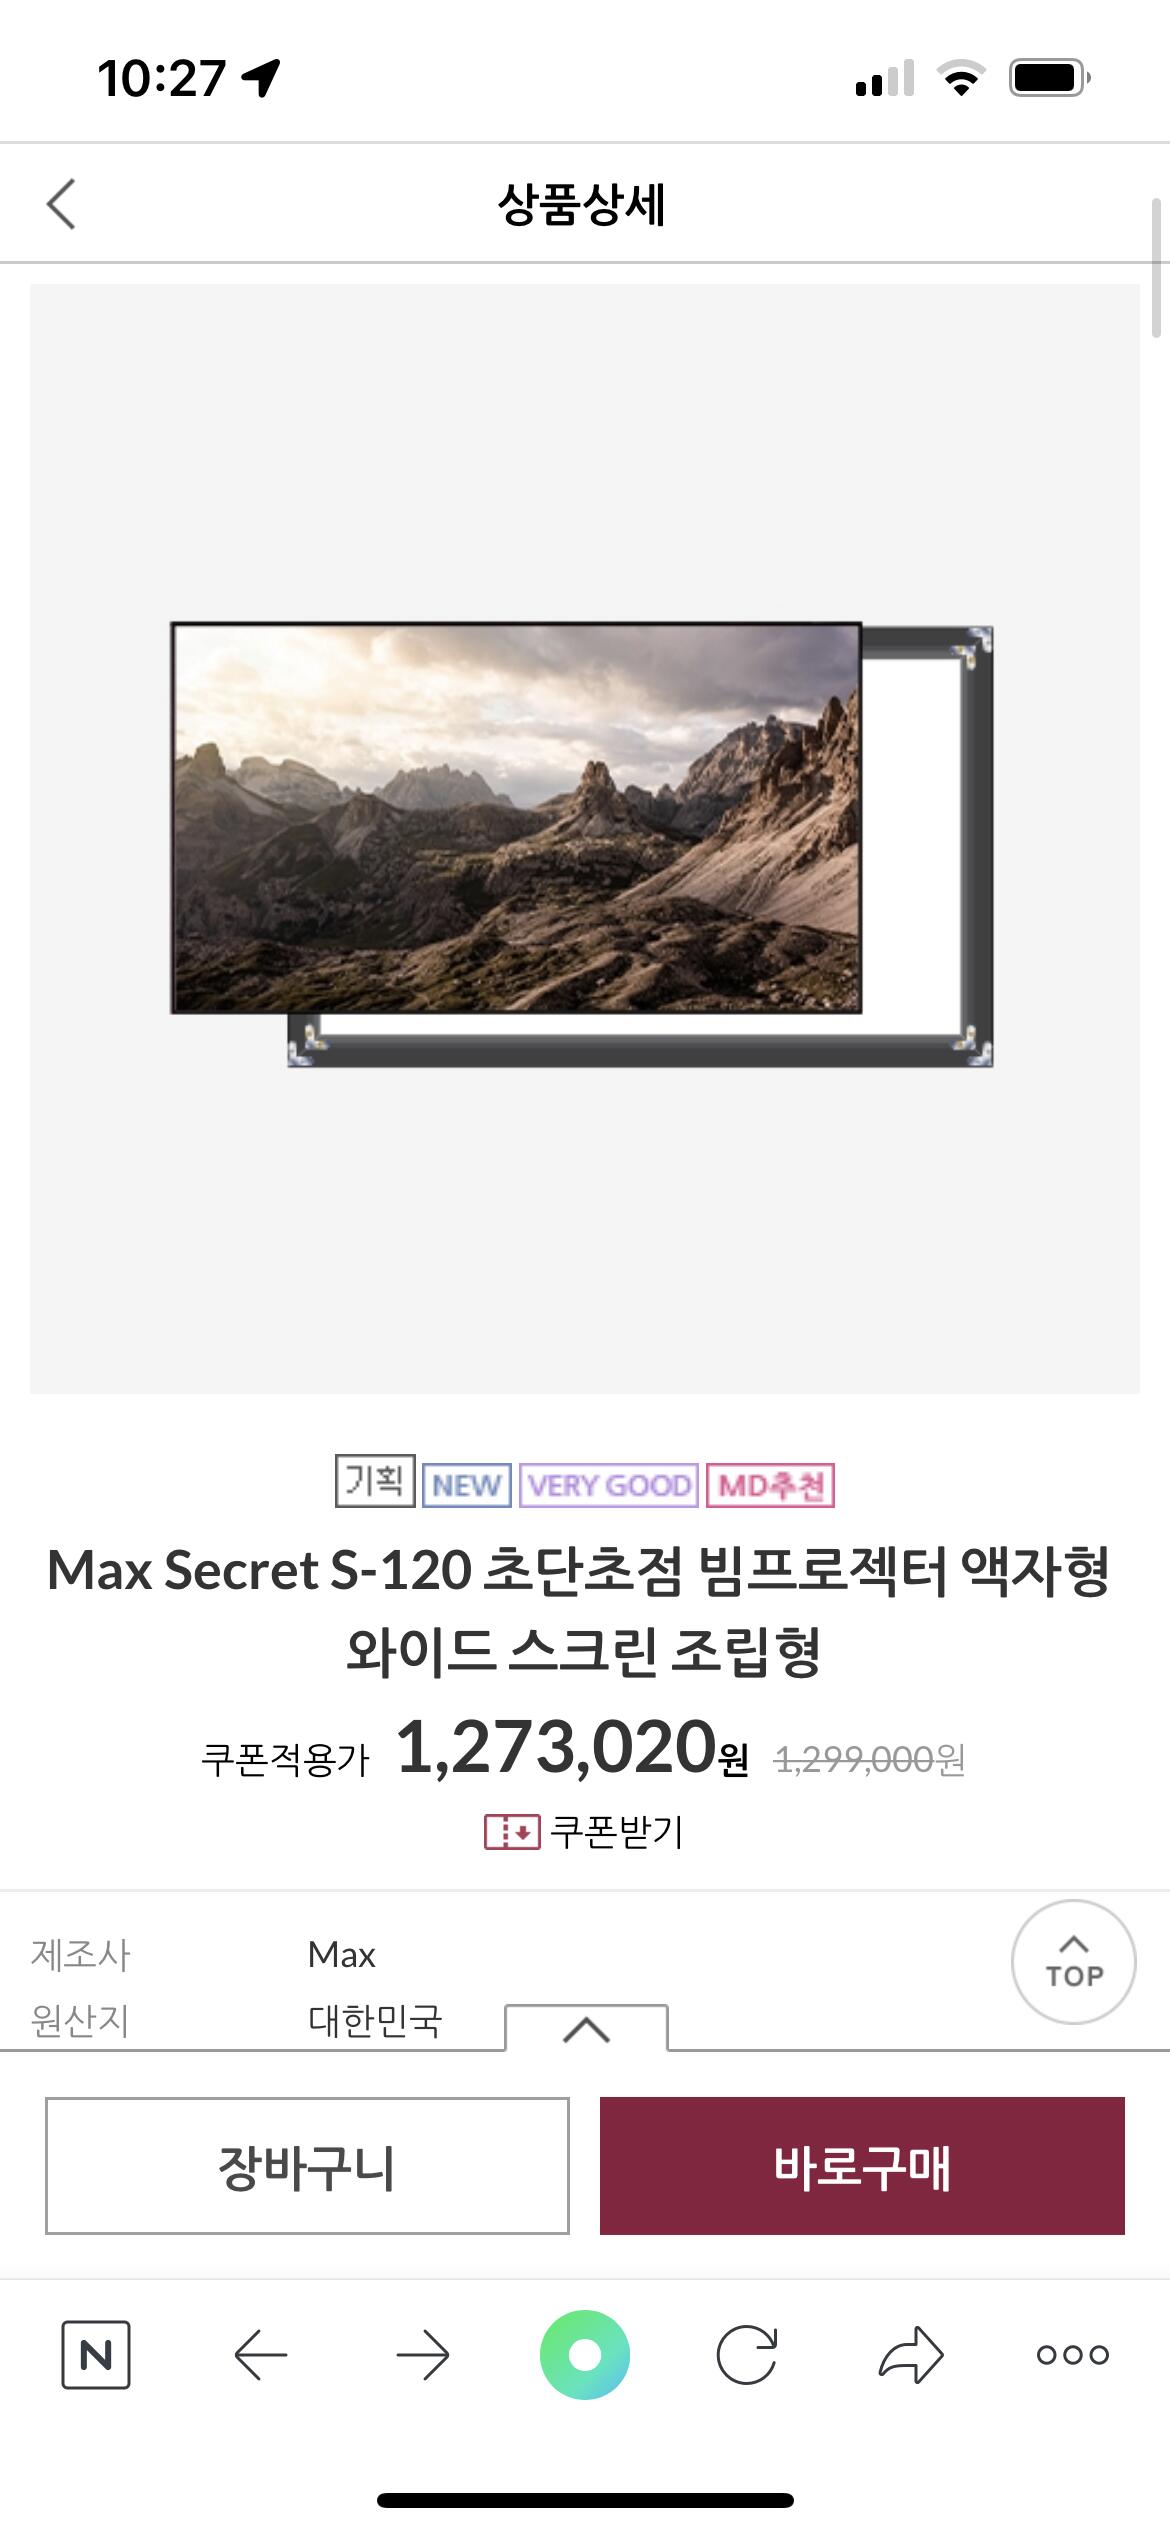The height and width of the screenshot is (2532, 1170).
Task: Open the three-dot more menu
Action: pos(1073,2355)
